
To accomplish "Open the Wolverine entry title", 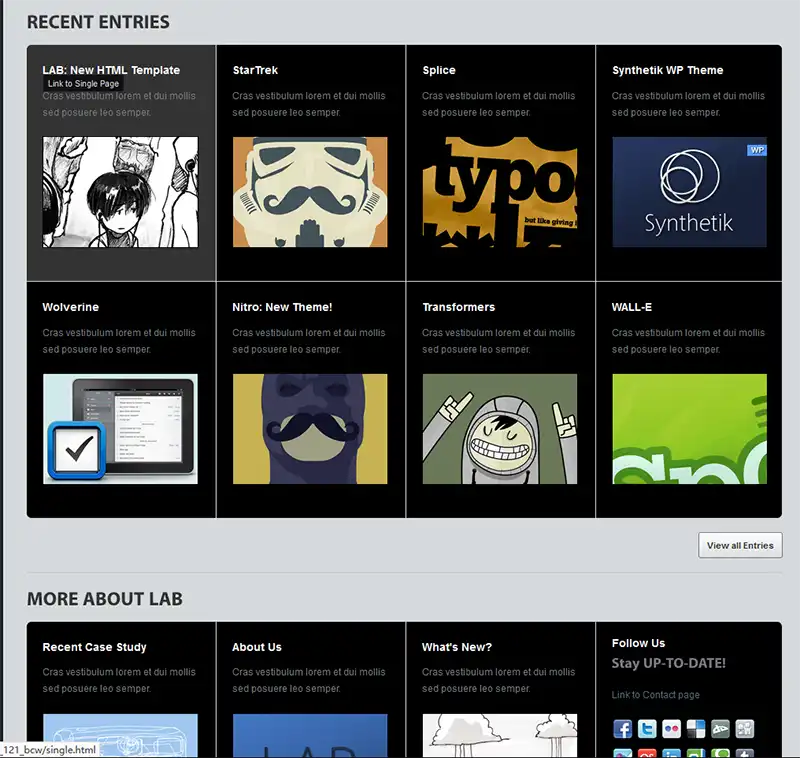I will [70, 307].
